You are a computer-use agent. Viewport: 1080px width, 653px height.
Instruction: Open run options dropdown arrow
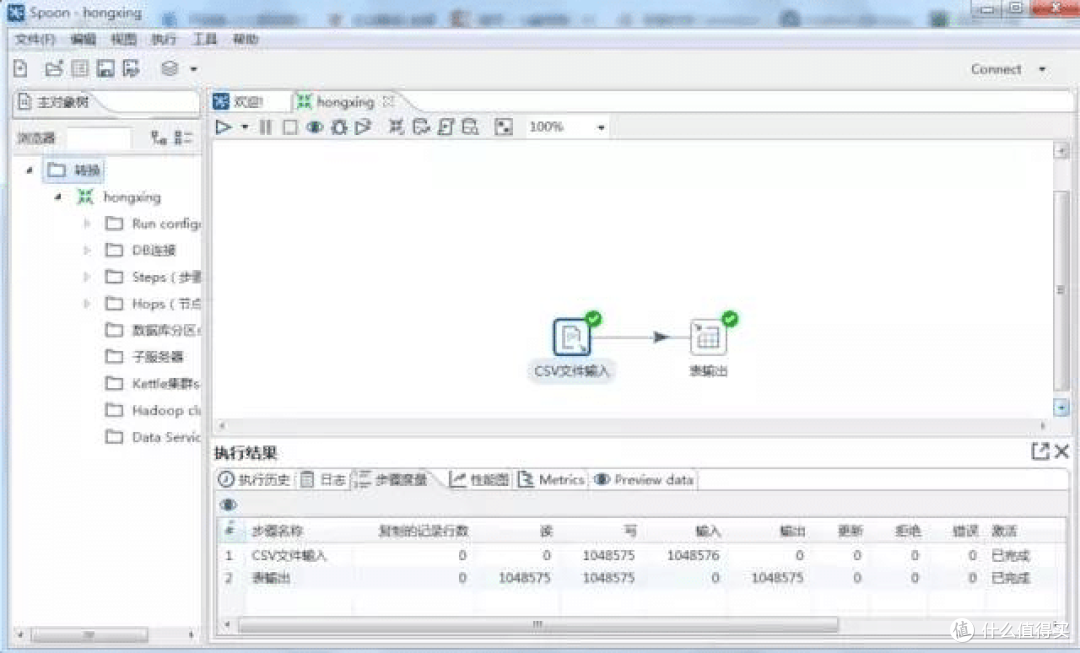[245, 127]
